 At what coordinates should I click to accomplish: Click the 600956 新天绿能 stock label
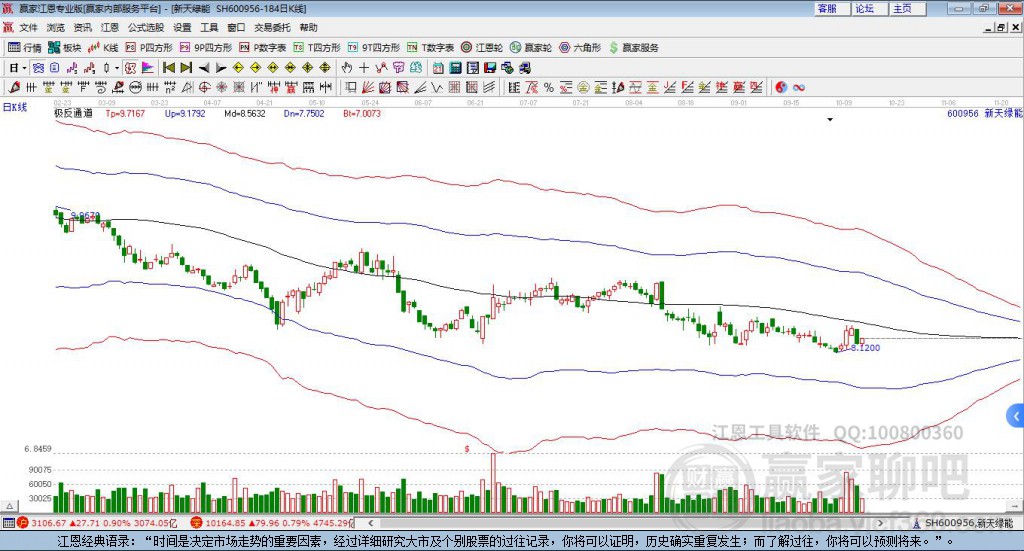pos(985,113)
